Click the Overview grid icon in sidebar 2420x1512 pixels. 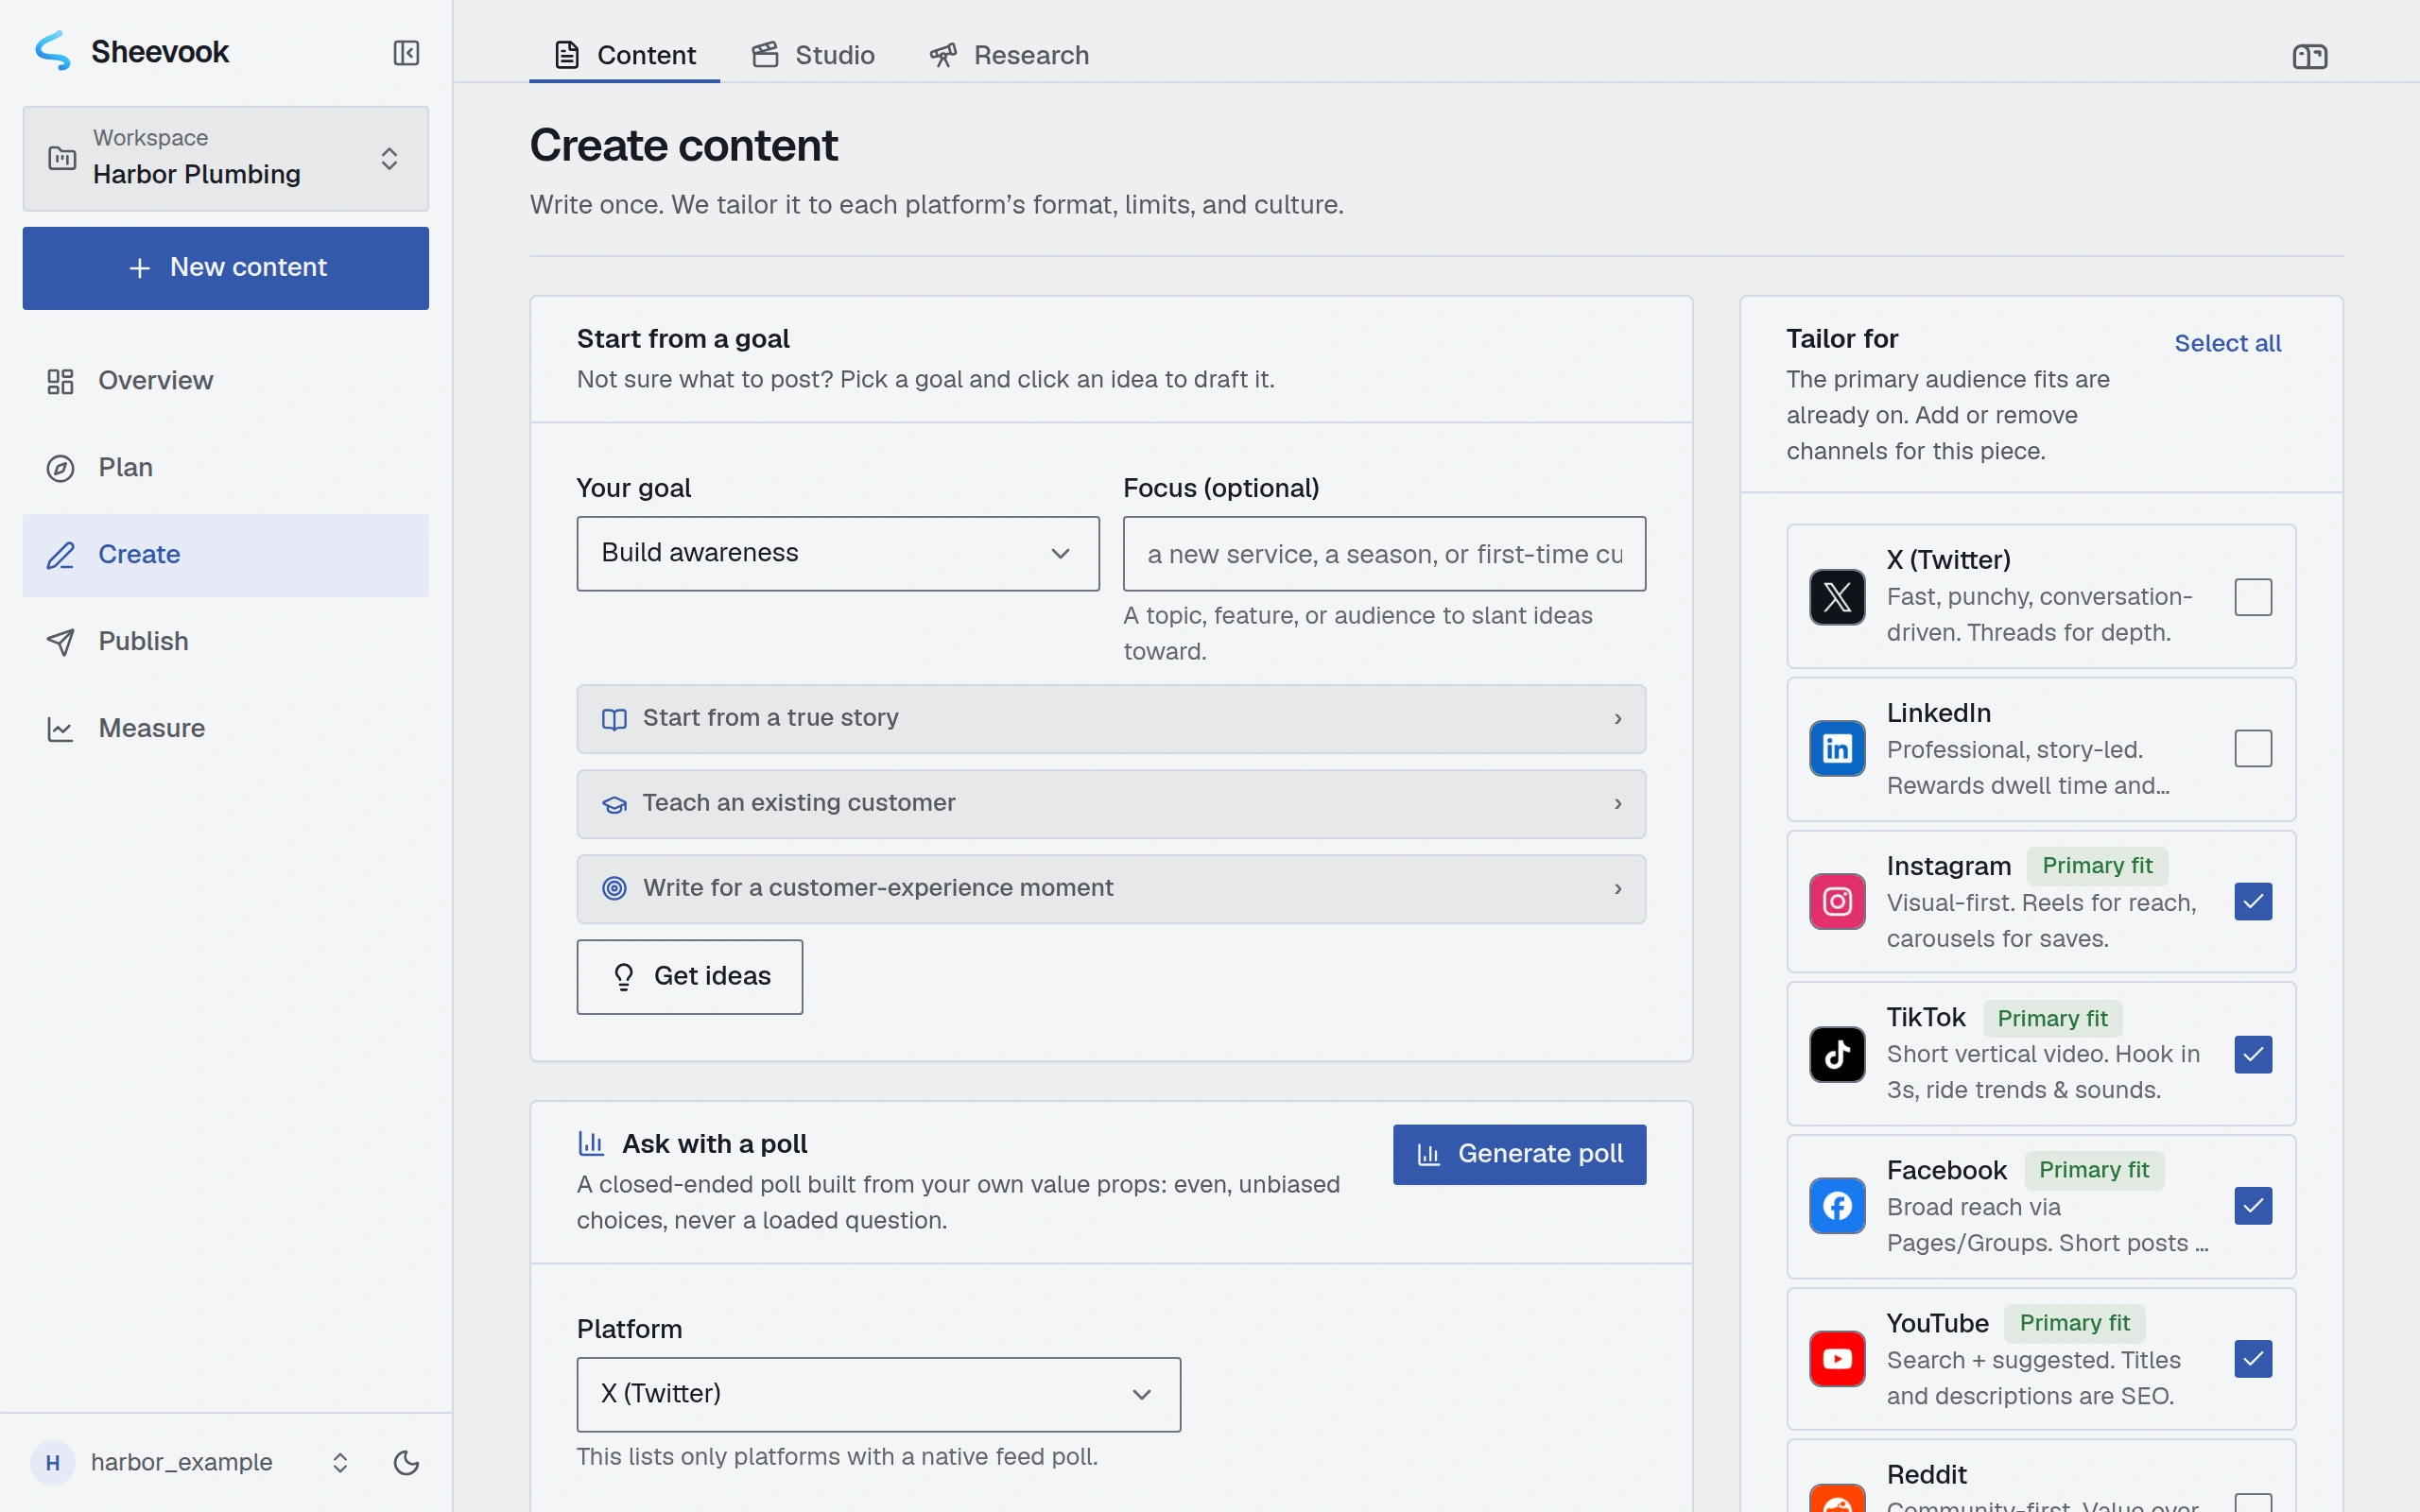pos(60,381)
